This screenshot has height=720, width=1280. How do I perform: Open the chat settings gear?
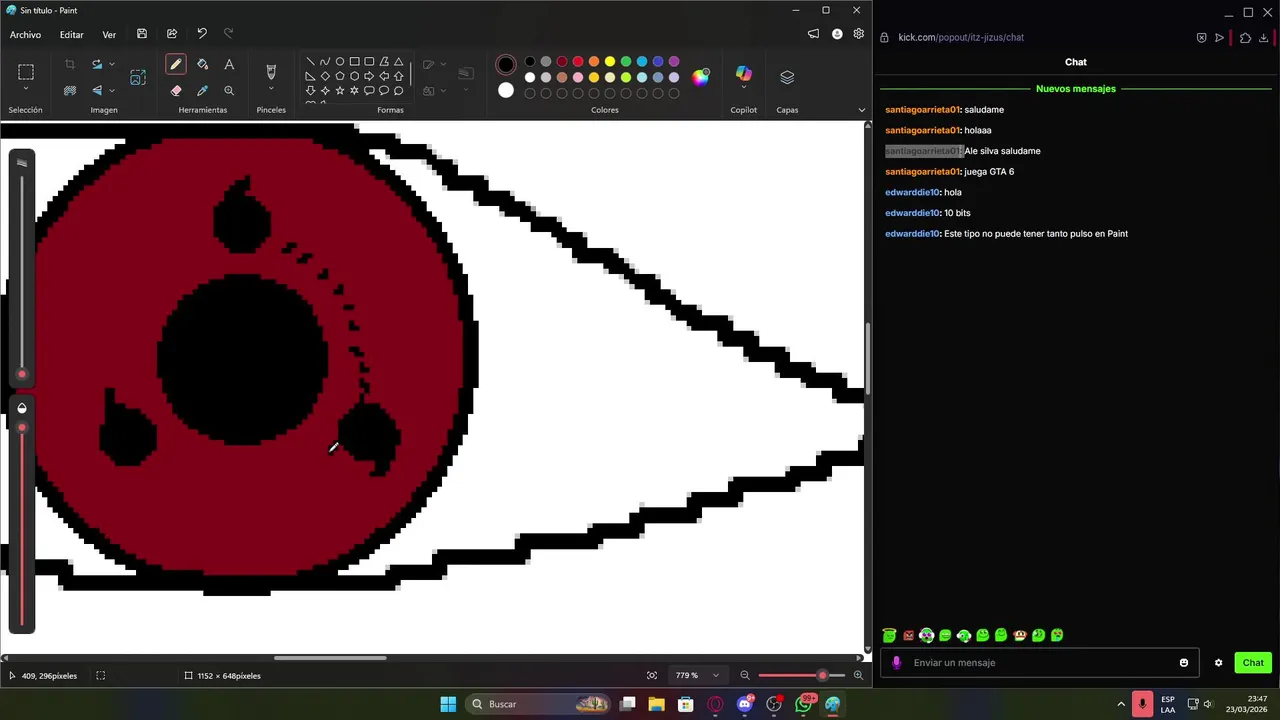[x=1218, y=662]
